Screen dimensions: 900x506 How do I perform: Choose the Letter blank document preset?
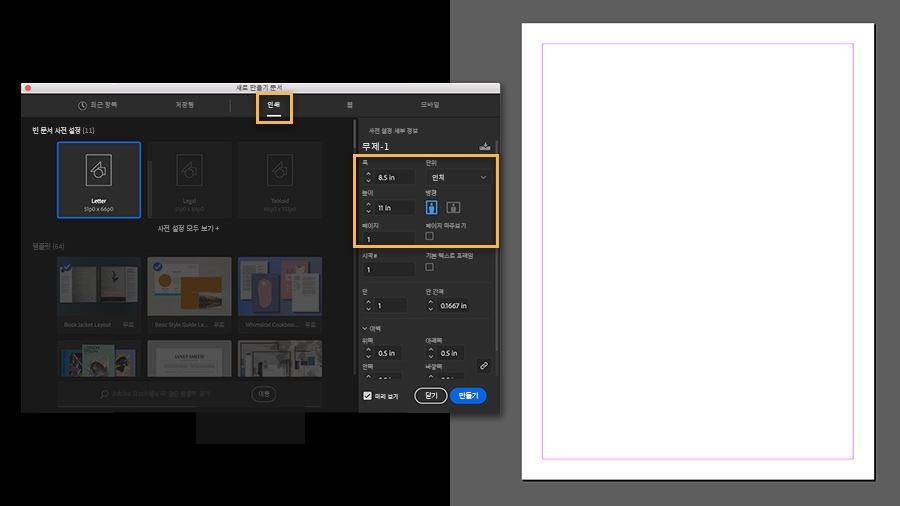99,180
